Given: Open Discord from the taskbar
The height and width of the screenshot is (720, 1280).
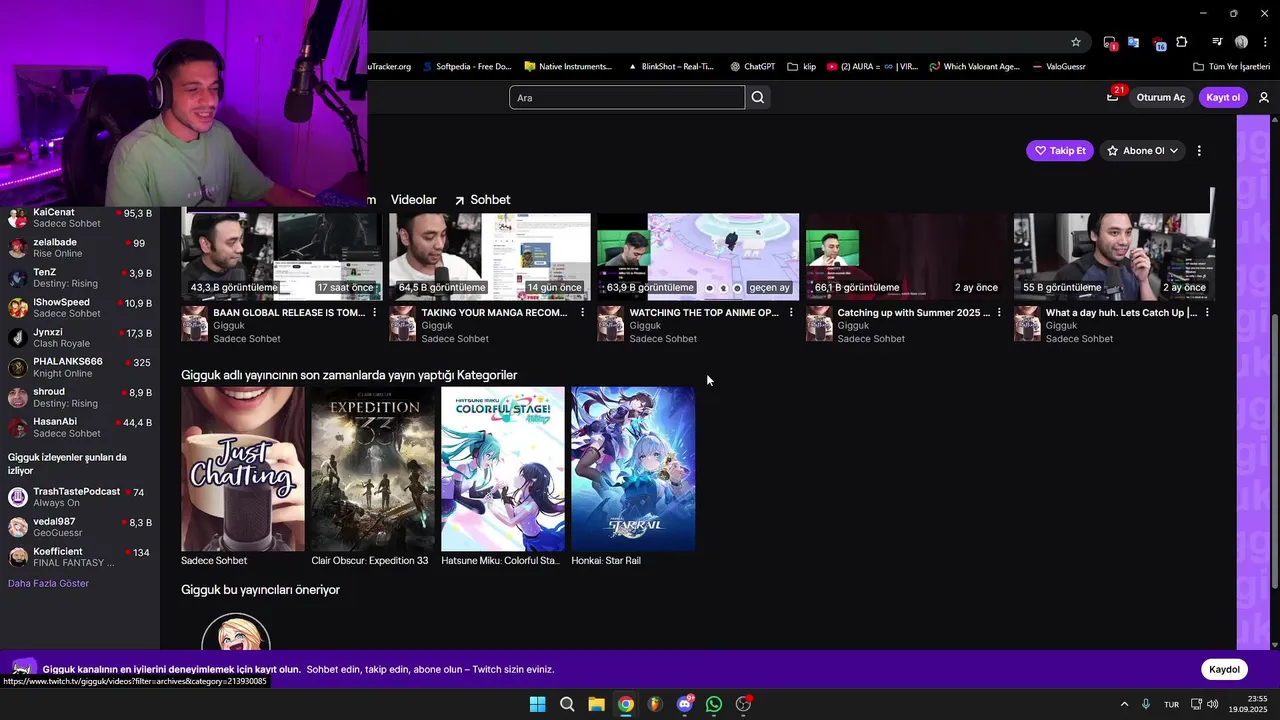Looking at the screenshot, I should coord(685,704).
